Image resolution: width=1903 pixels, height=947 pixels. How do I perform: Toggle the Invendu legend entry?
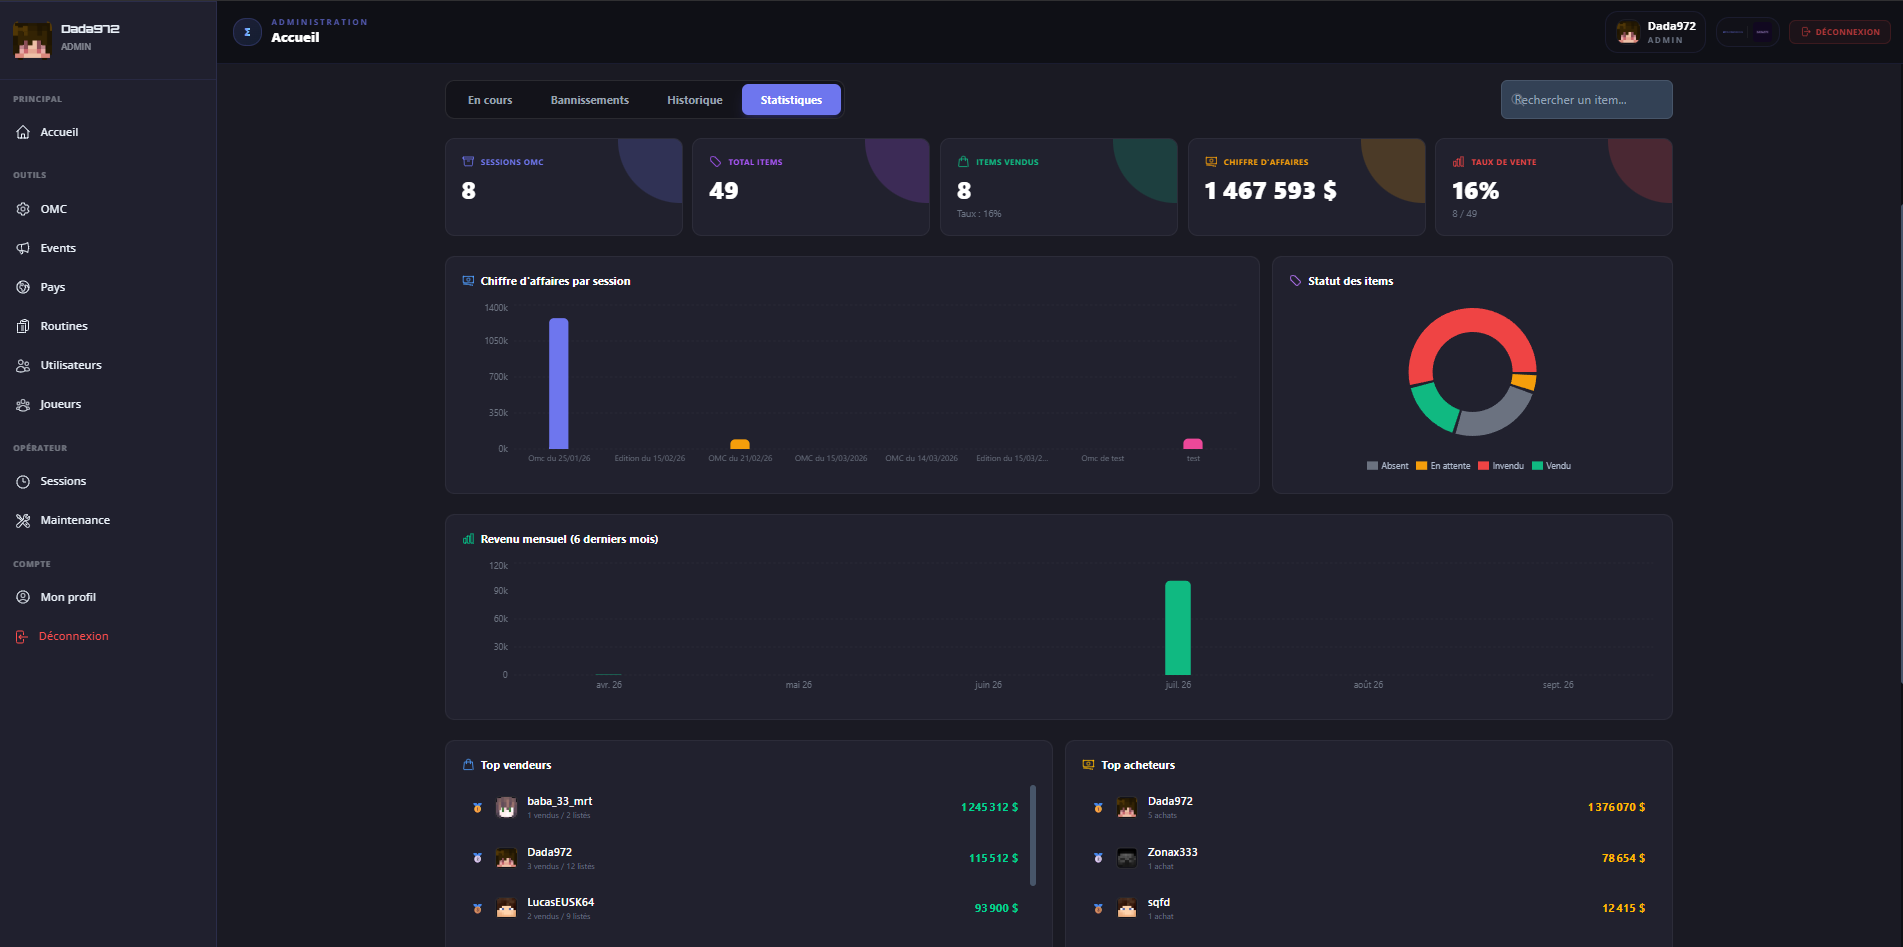1501,466
